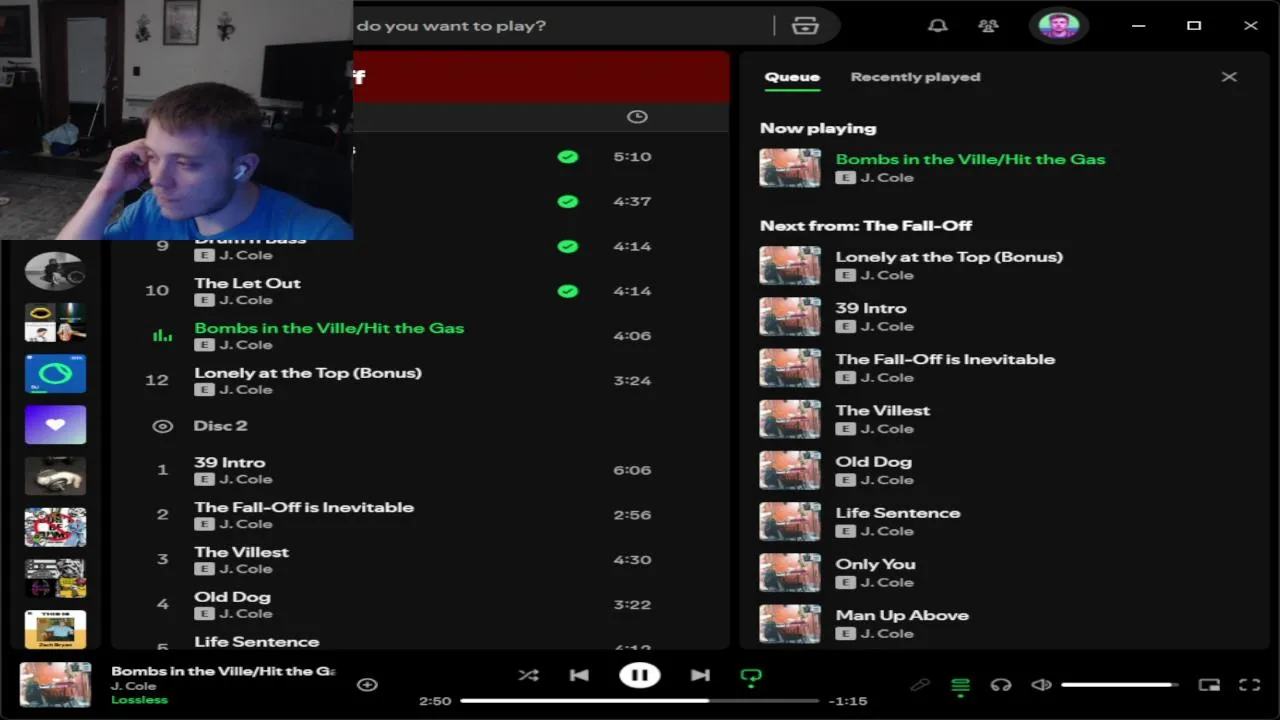Switch to the Queue tab
The height and width of the screenshot is (720, 1280).
[x=792, y=77]
